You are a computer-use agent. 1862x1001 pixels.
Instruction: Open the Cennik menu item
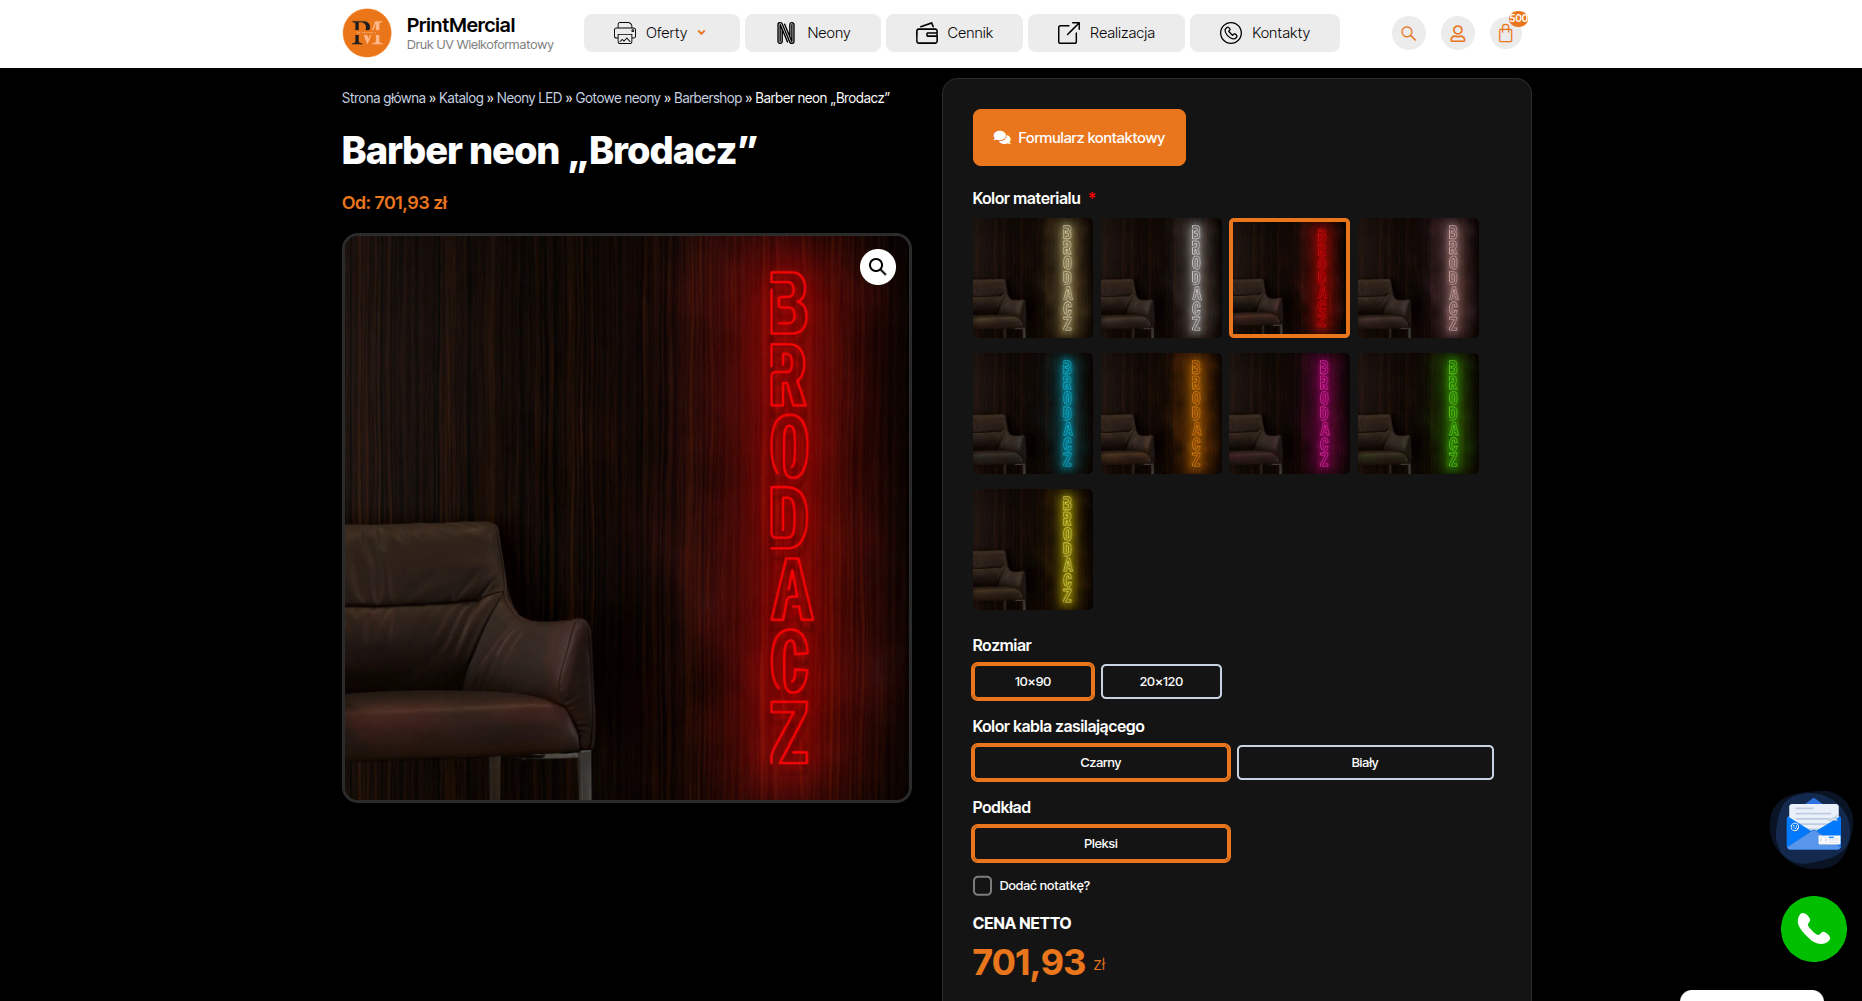click(x=954, y=33)
